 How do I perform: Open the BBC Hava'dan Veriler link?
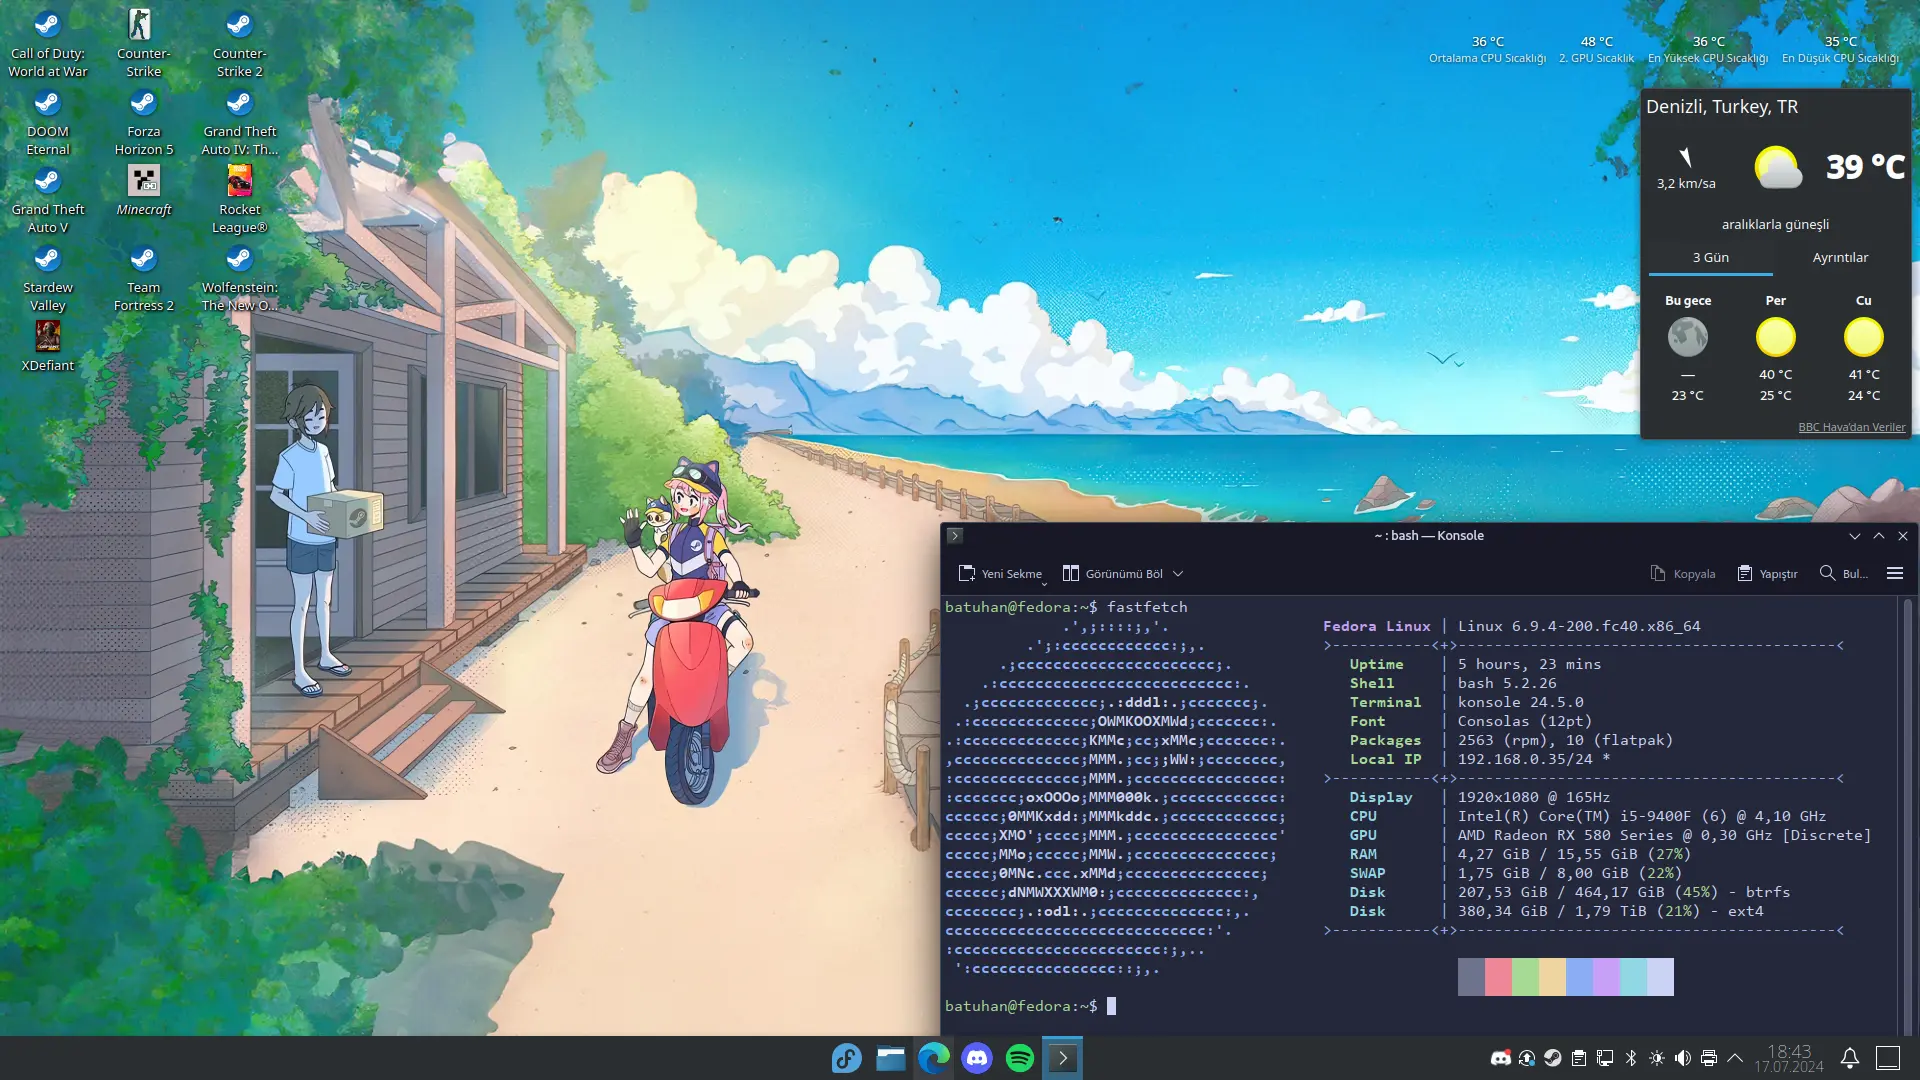coord(1852,427)
